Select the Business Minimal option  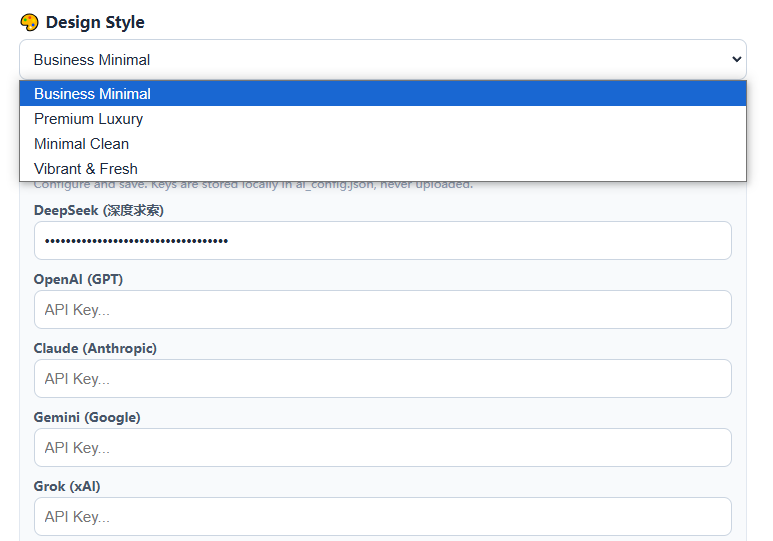coord(383,94)
